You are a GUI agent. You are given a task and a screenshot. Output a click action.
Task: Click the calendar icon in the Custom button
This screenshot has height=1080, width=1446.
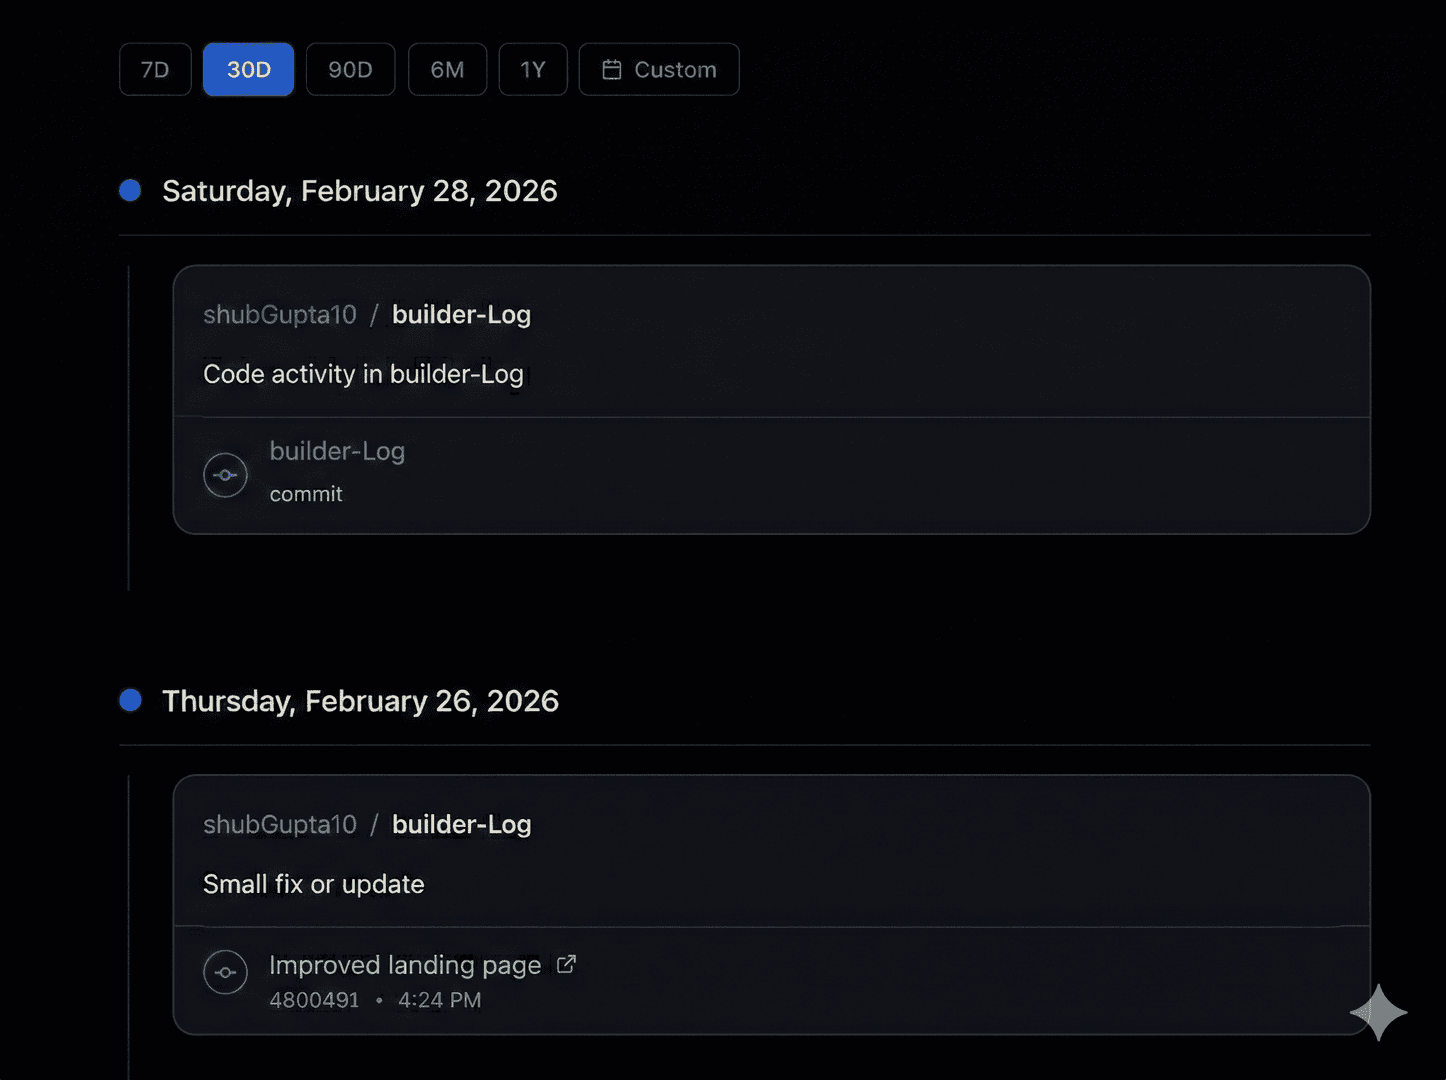pos(611,69)
